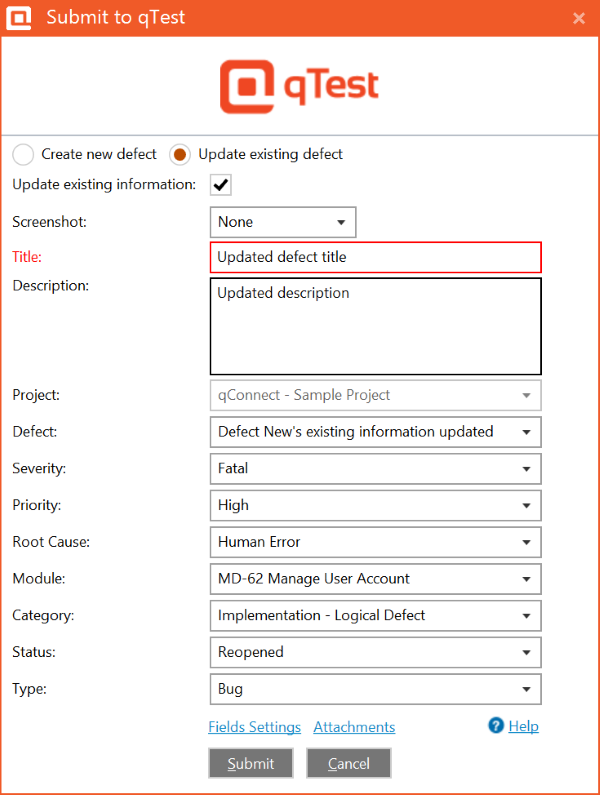Image resolution: width=600 pixels, height=795 pixels.
Task: Click the Status: label
Action: coord(34,652)
